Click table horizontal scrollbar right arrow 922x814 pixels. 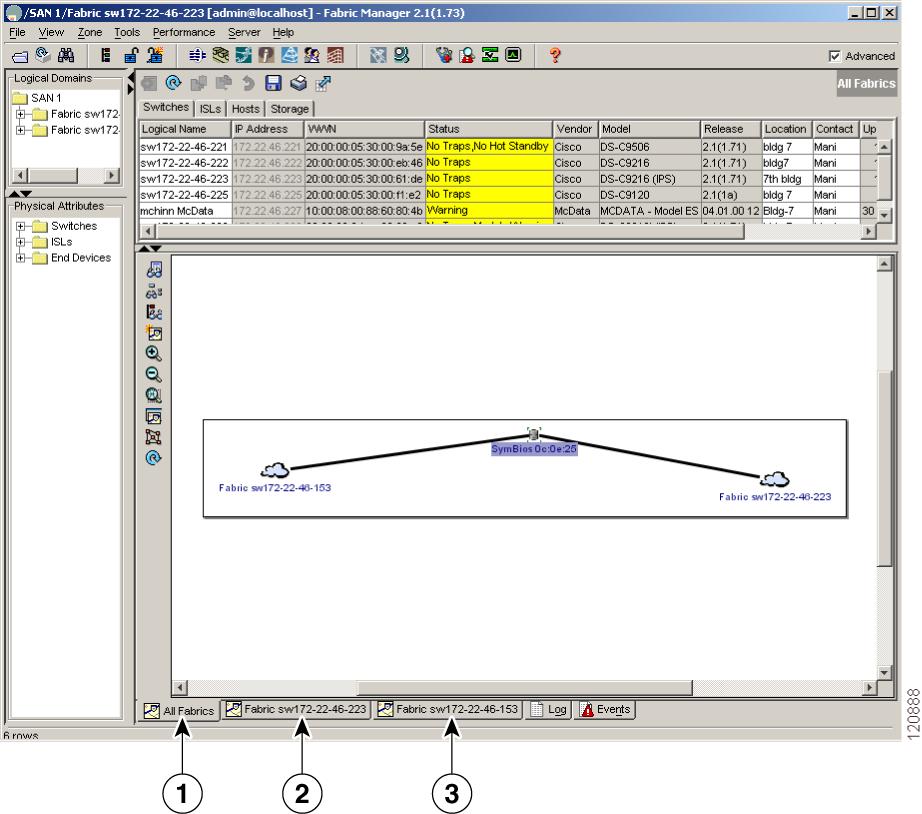(868, 232)
